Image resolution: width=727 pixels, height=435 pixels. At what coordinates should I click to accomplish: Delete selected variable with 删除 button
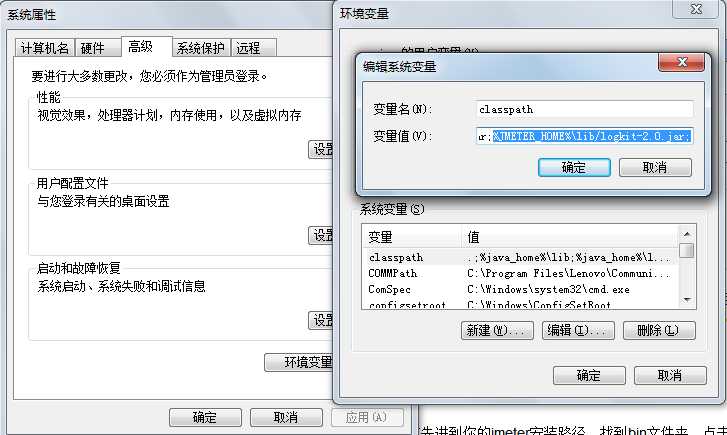659,331
